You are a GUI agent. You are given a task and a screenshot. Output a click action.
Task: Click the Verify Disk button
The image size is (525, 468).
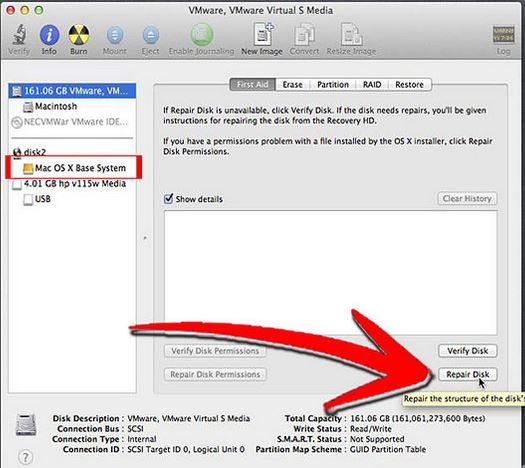[x=467, y=351]
